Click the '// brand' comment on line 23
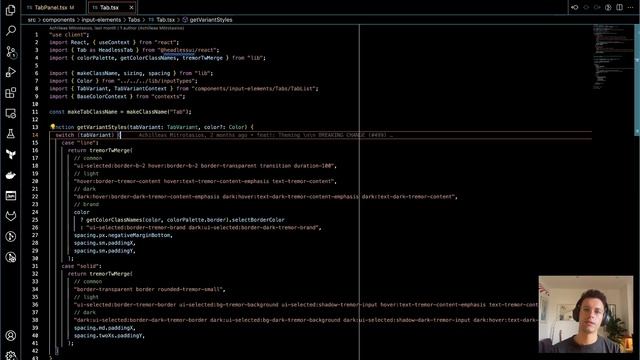Viewport: 640px width, 360px height. 86,204
